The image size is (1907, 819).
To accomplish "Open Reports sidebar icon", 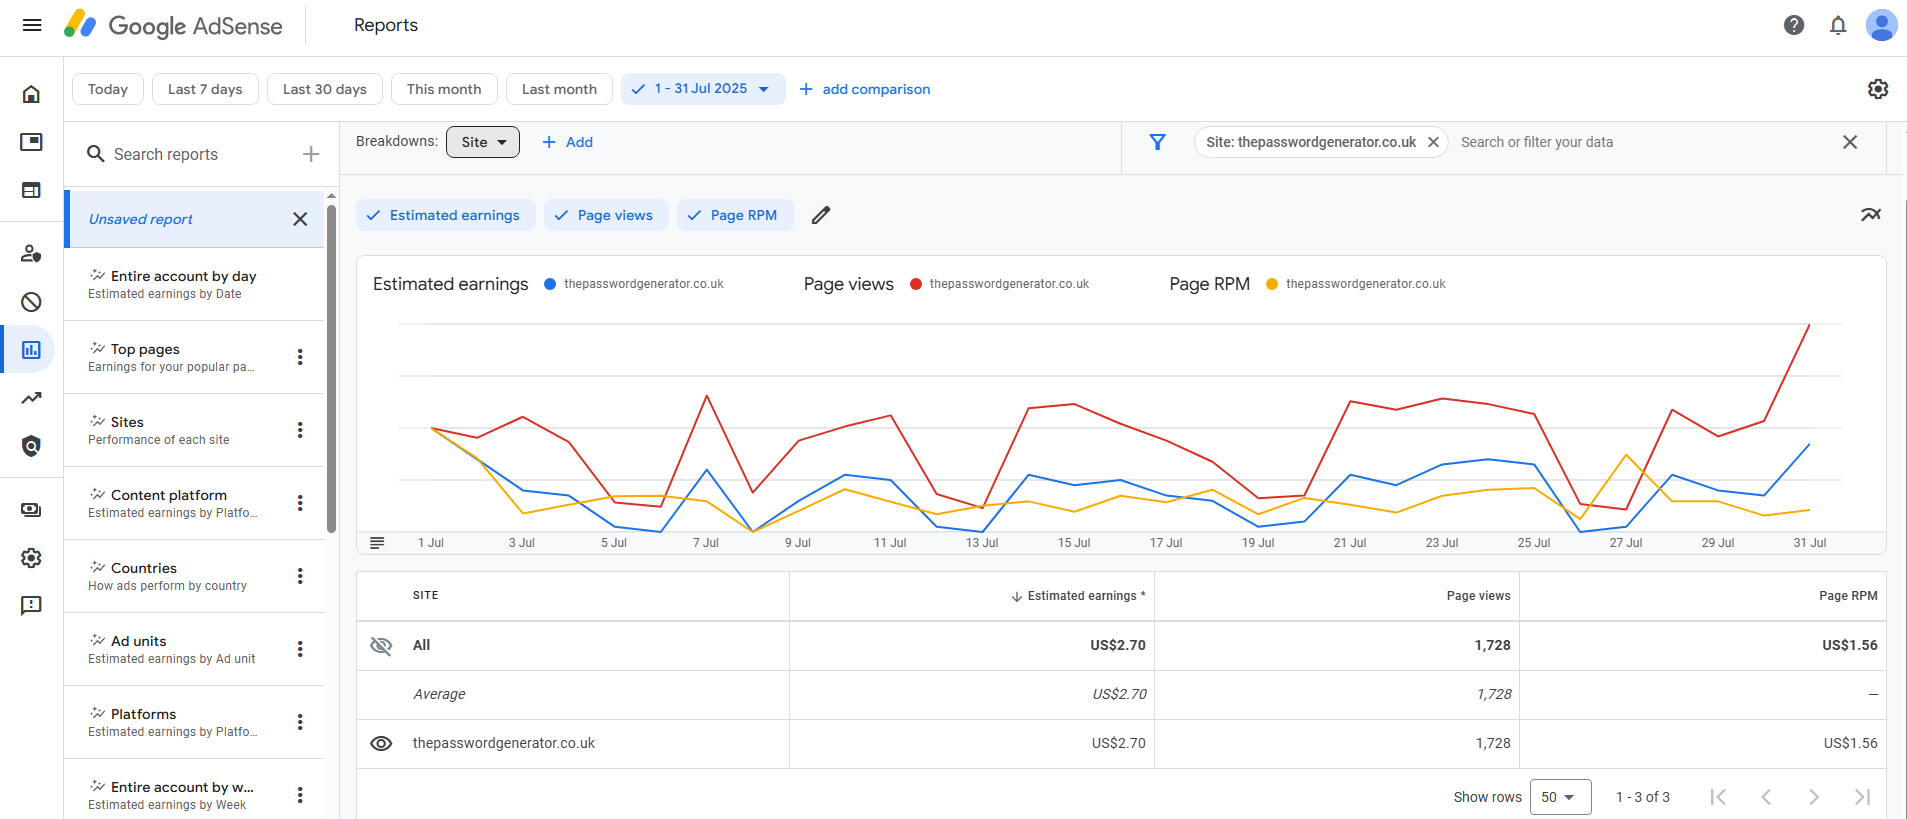I will click(x=31, y=350).
